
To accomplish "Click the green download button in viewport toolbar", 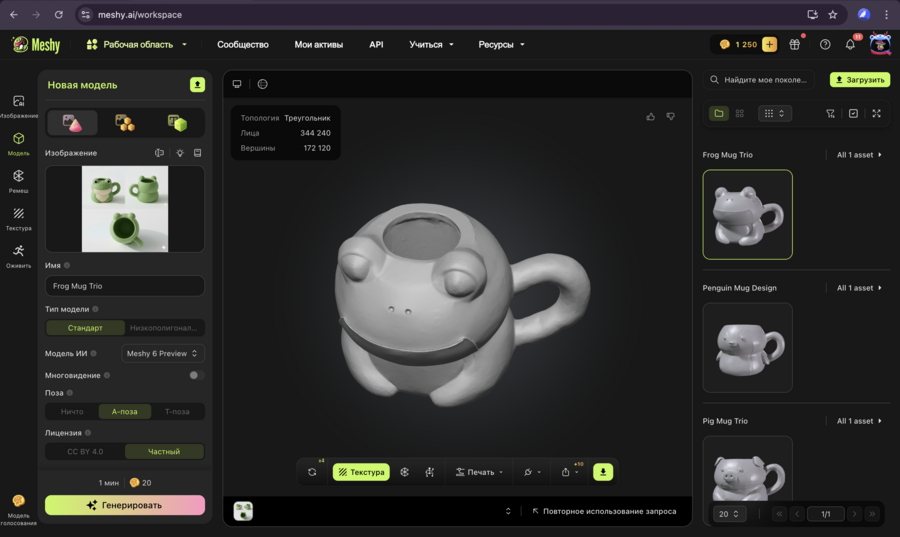I will [x=603, y=472].
